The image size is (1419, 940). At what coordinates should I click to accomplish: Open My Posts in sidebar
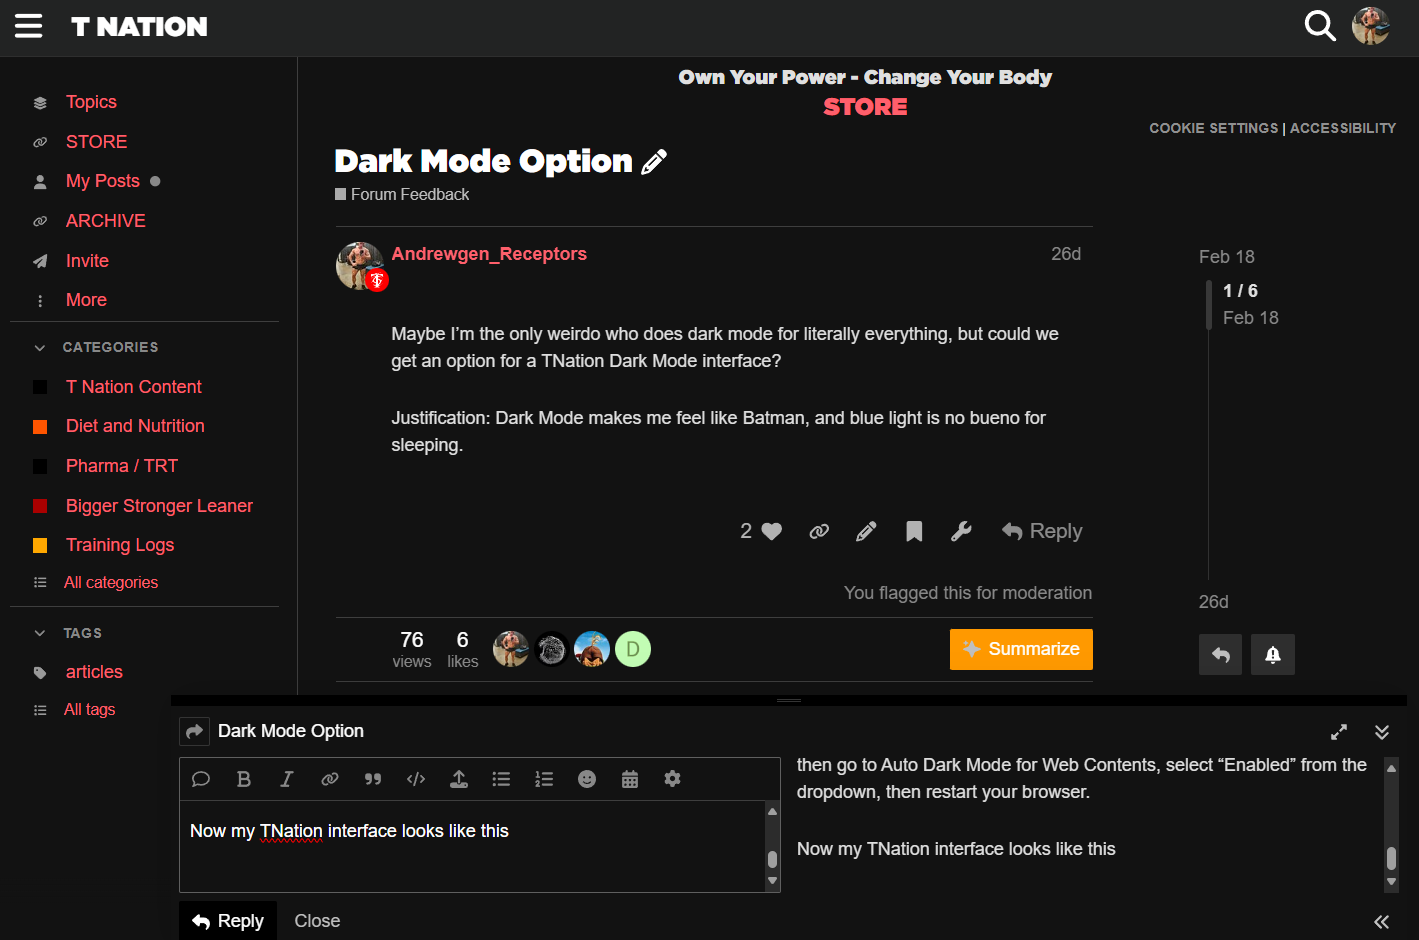(102, 181)
